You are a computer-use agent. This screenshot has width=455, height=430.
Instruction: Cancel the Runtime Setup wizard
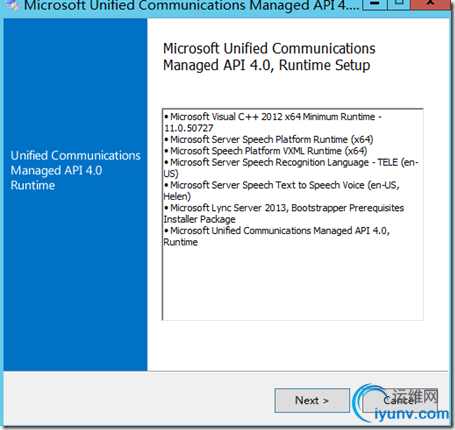click(400, 400)
